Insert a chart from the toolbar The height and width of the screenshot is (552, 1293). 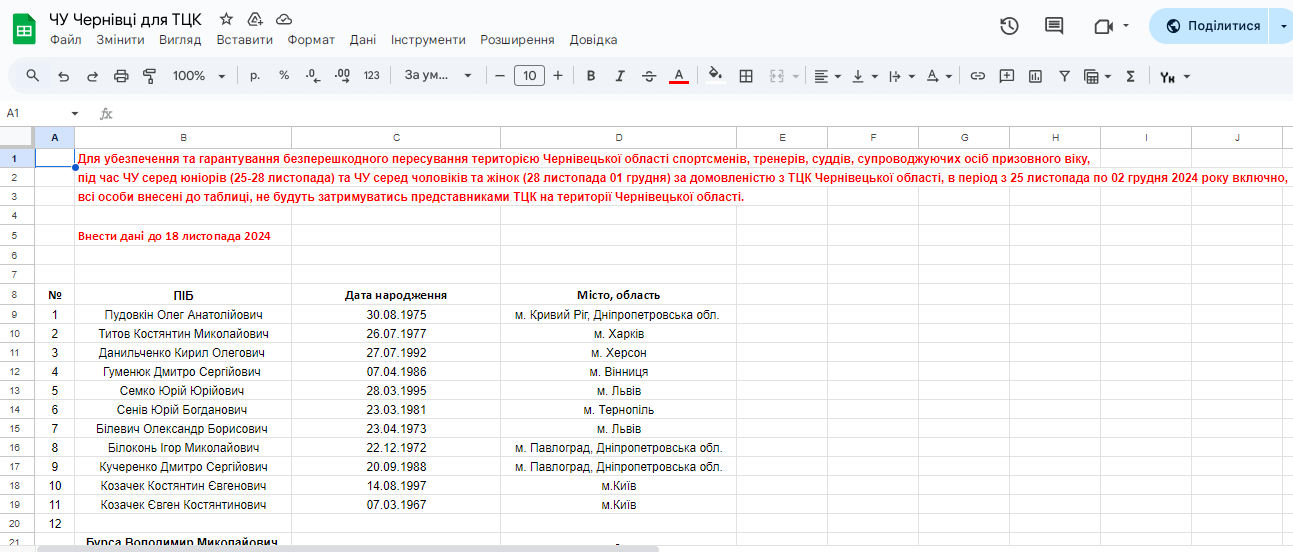coord(1035,76)
